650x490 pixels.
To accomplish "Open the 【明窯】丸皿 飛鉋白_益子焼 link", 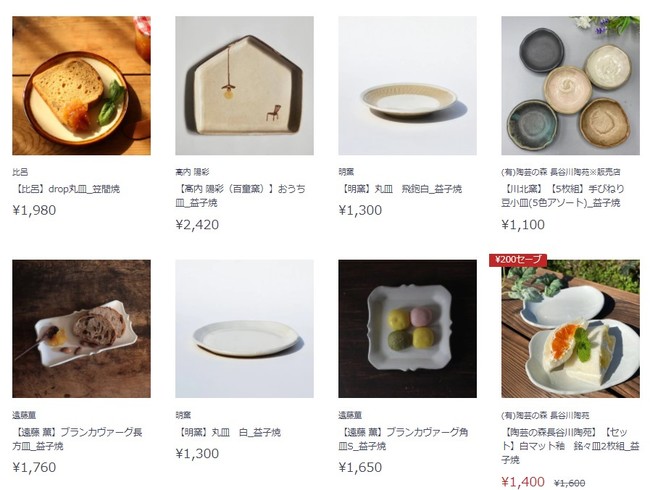I will (x=400, y=189).
